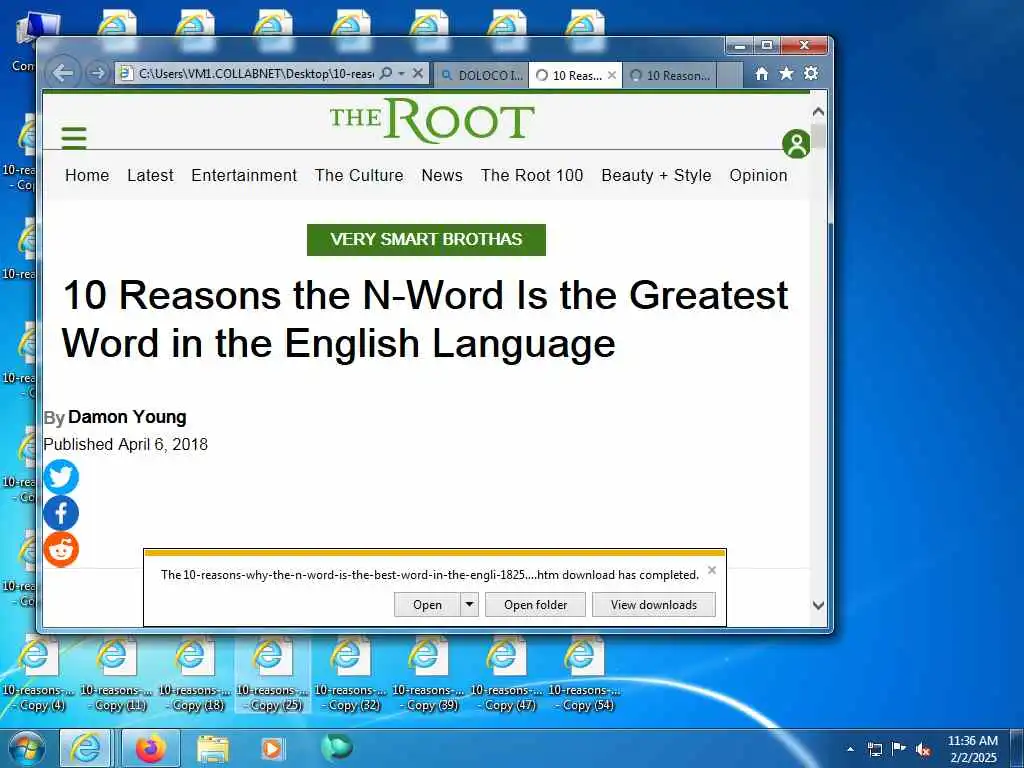Switch to the DOLOCO I... tab
This screenshot has height=768, width=1024.
[481, 75]
